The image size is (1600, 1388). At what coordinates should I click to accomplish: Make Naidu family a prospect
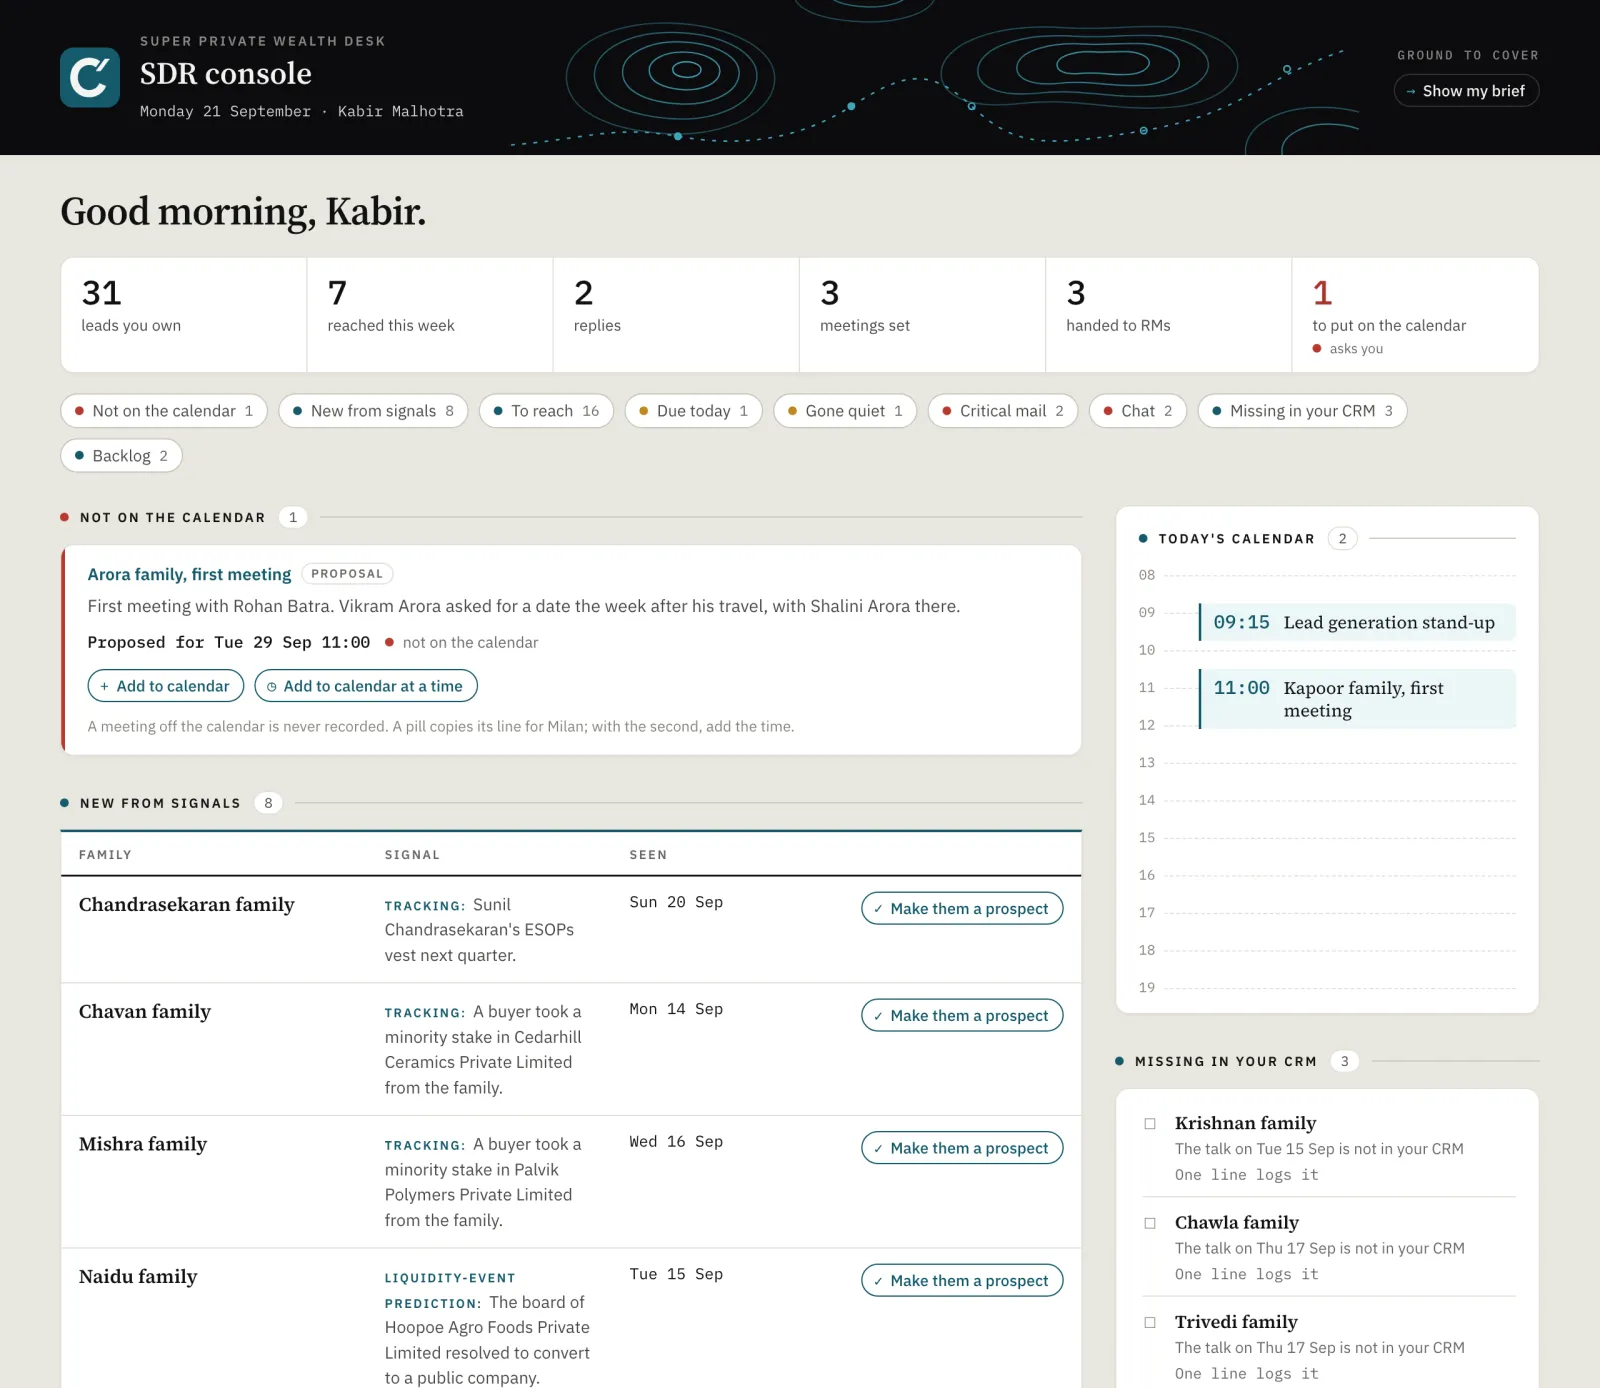click(x=962, y=1281)
